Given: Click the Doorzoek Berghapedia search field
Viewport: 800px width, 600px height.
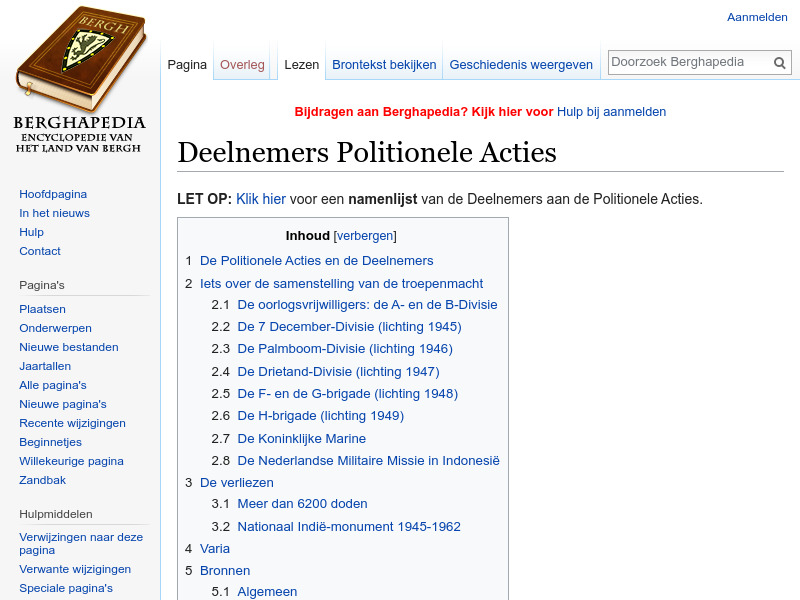Looking at the screenshot, I should [x=690, y=62].
